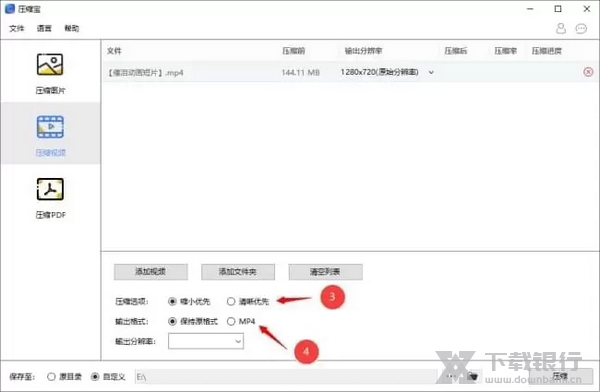The width and height of the screenshot is (600, 392).
Task: Select 自定义 save location
Action: [x=108, y=377]
